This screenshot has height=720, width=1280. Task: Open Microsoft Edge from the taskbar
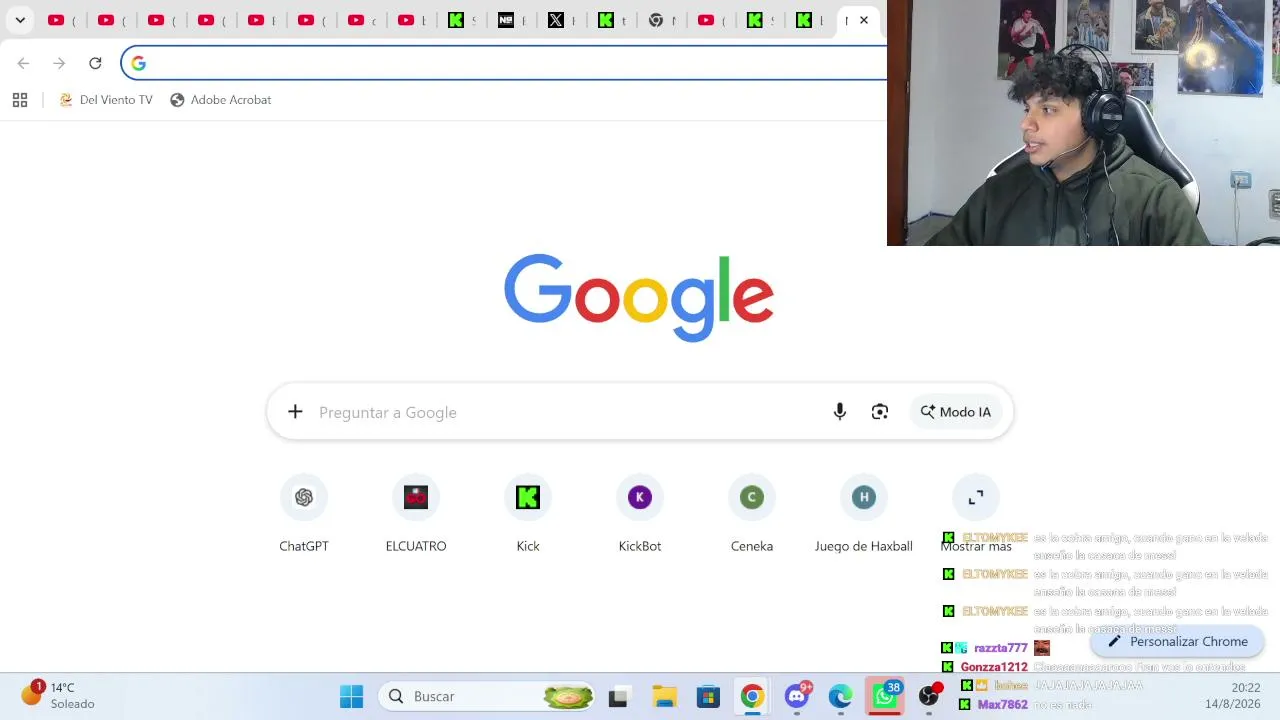click(x=840, y=697)
